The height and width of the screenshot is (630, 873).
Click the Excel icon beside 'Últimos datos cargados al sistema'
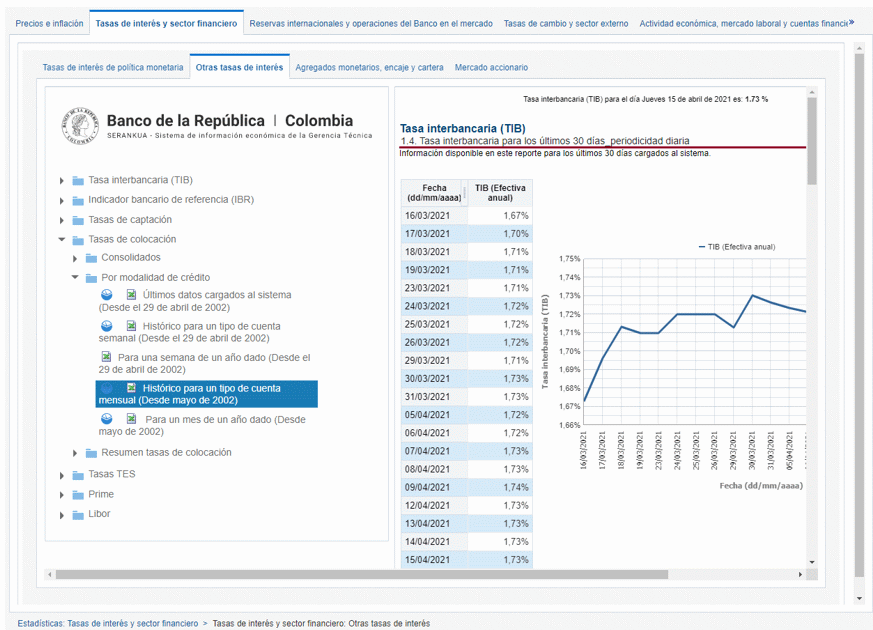131,295
